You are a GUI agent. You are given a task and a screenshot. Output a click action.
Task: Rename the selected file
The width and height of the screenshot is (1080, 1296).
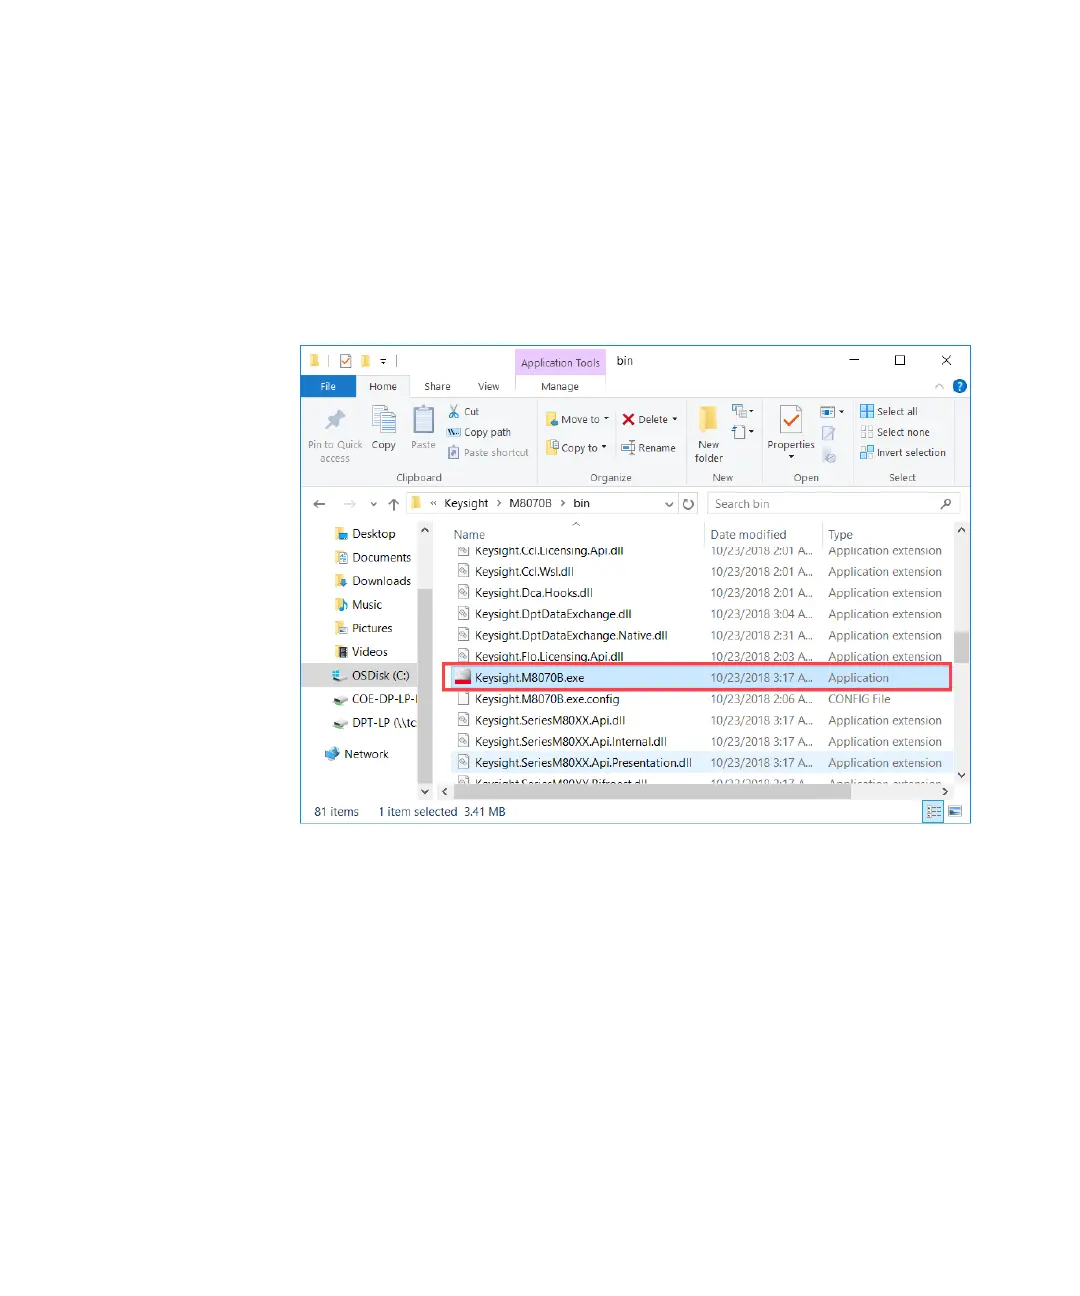click(648, 447)
